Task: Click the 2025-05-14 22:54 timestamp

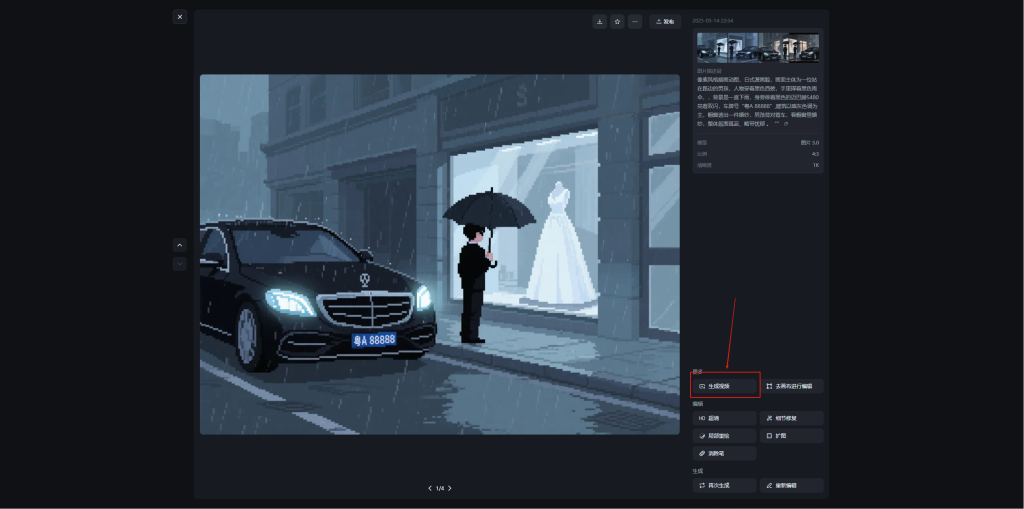Action: tap(712, 21)
